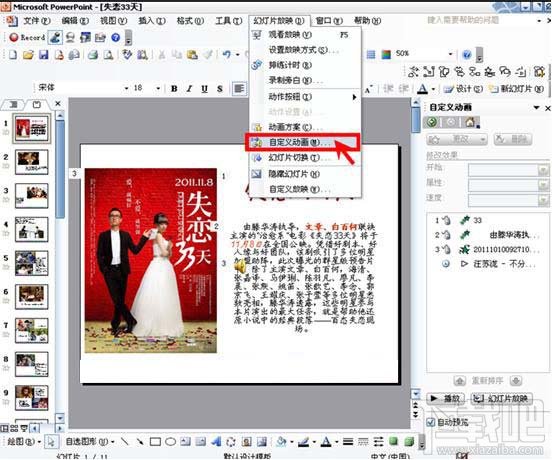Open the undo history dropdown arrow
The height and width of the screenshot is (460, 552).
click(x=238, y=55)
